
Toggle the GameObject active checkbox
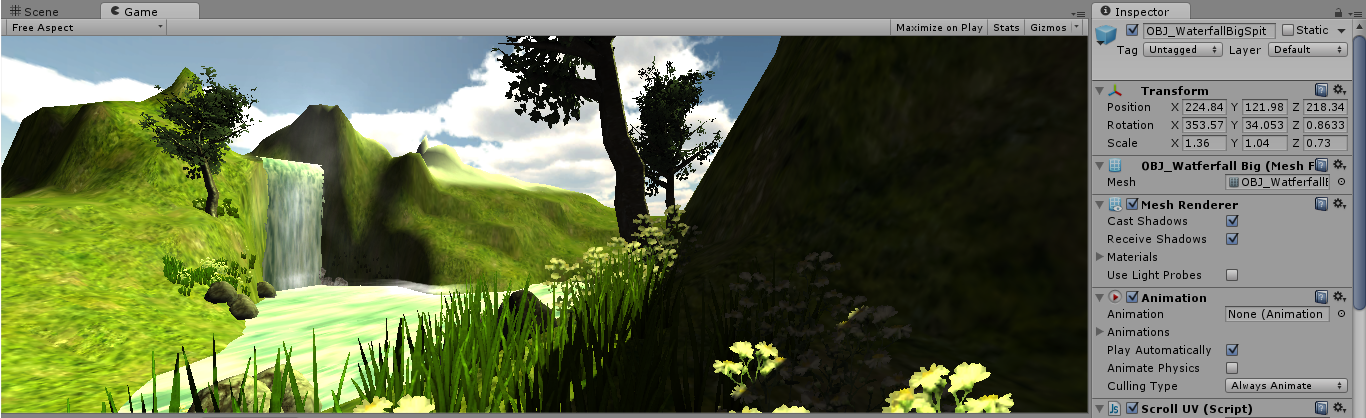(x=1132, y=30)
